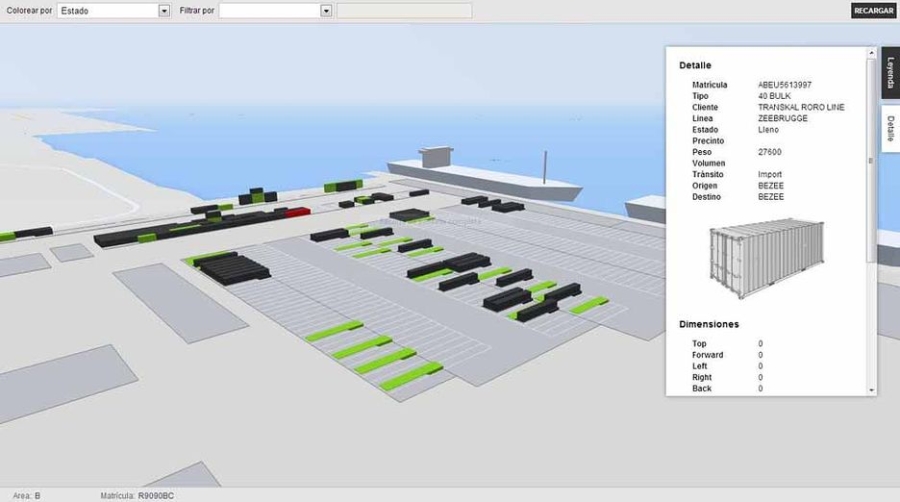900x502 pixels.
Task: Open the Colorear por dropdown arrow
Action: [x=164, y=11]
